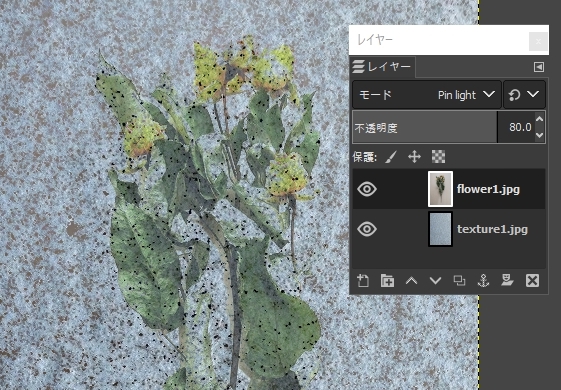
Task: Lock alpha channel with checkerboard icon
Action: (x=438, y=157)
